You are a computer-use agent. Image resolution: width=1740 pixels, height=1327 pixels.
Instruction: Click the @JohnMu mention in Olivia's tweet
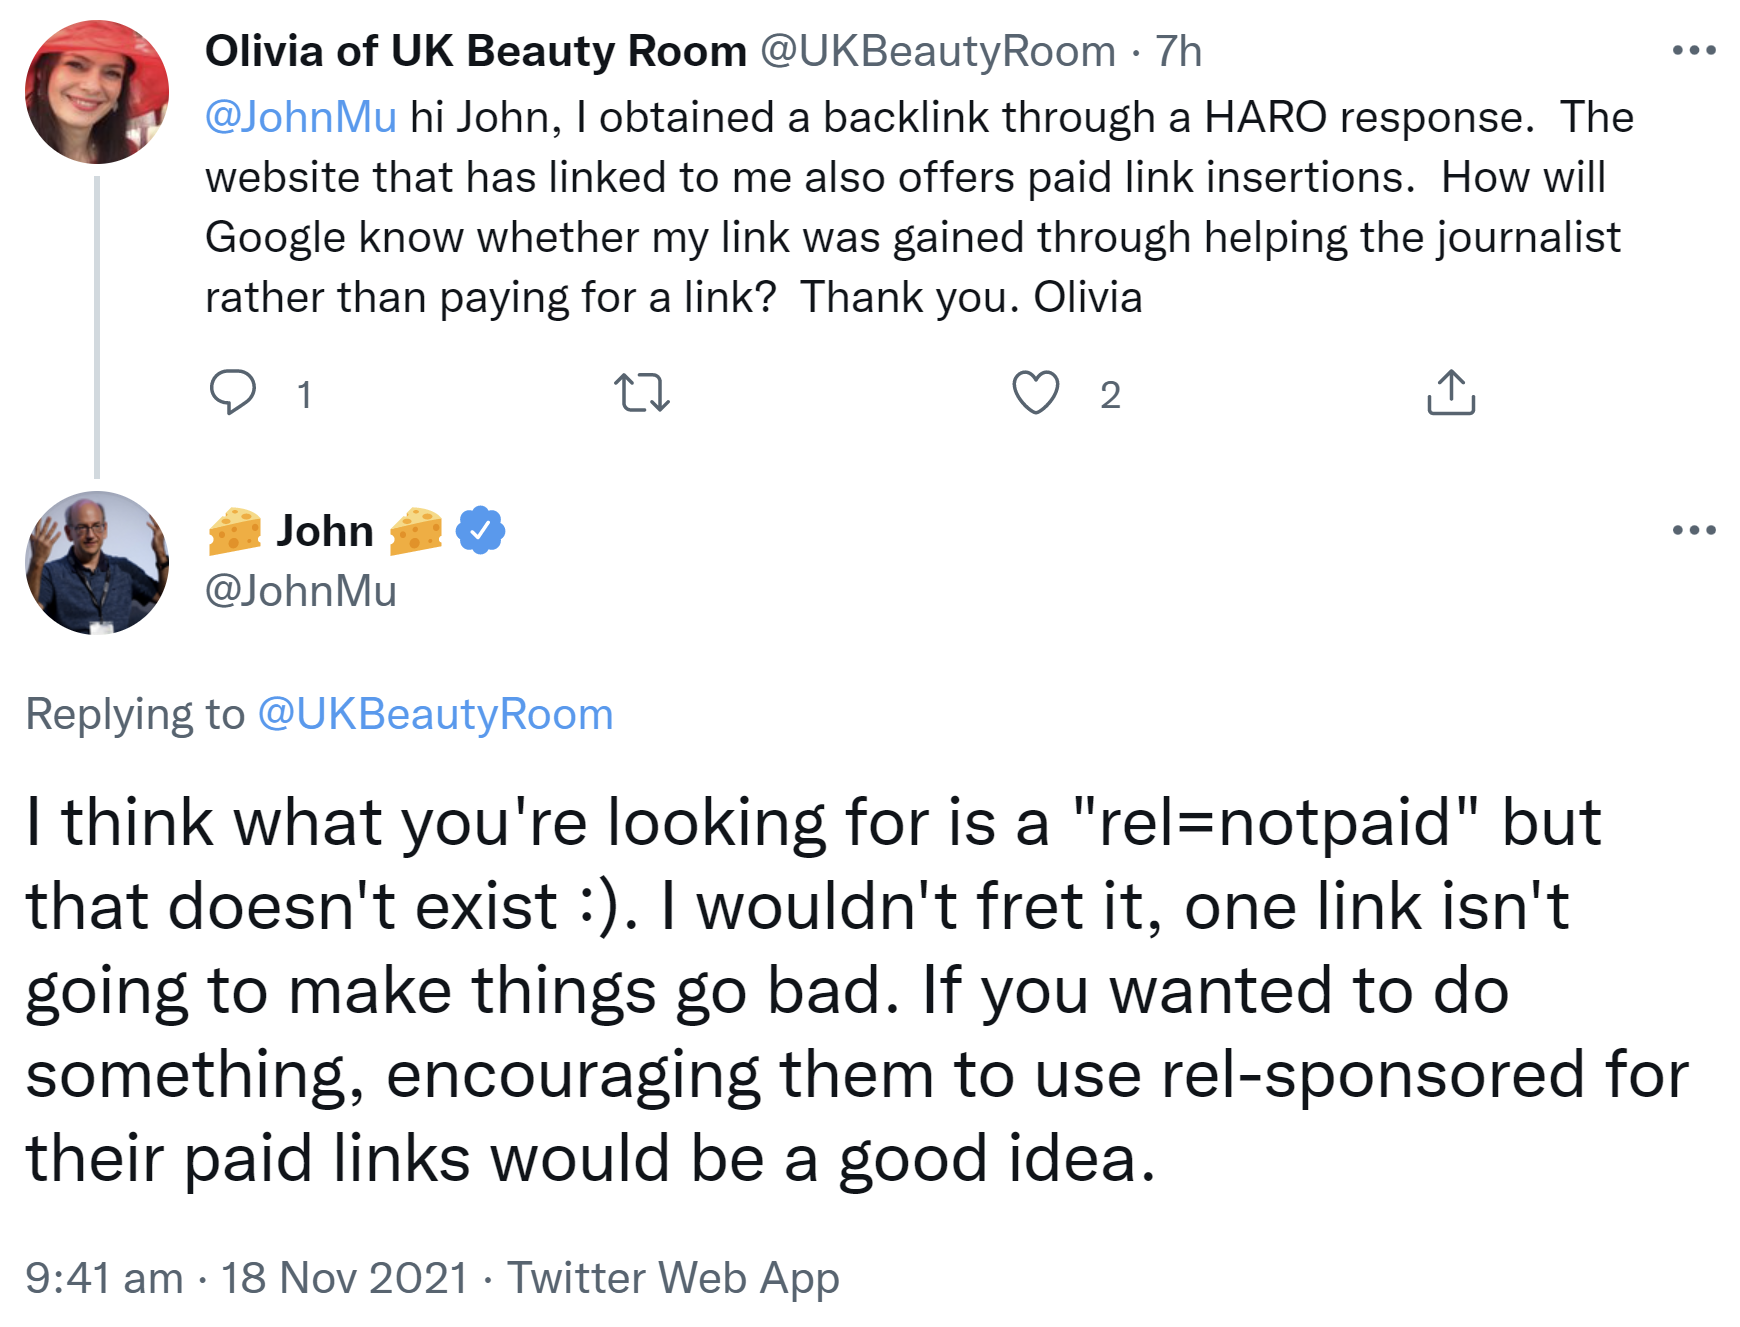[x=301, y=117]
